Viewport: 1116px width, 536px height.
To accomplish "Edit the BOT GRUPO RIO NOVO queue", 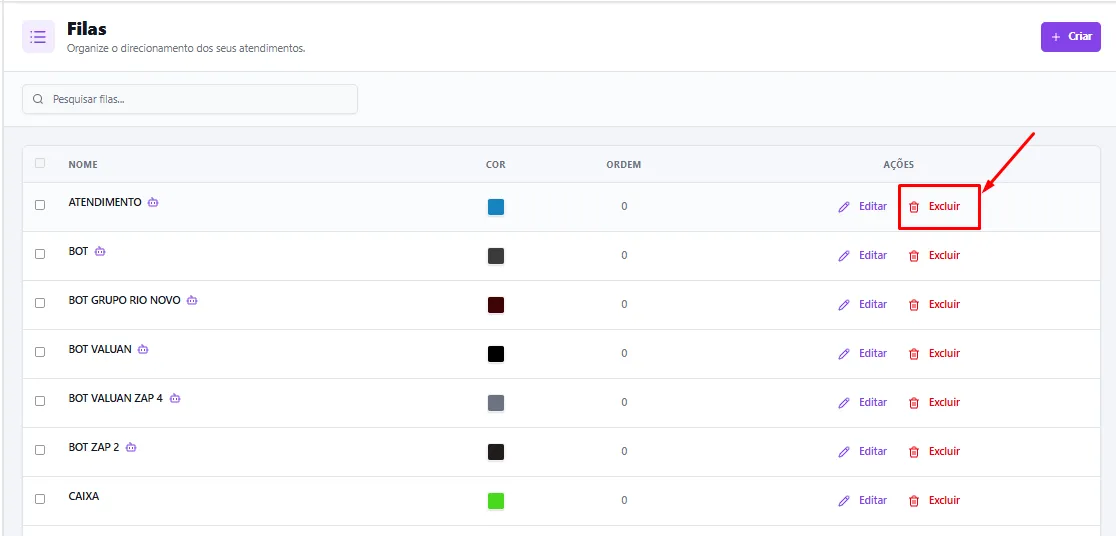I will (863, 305).
